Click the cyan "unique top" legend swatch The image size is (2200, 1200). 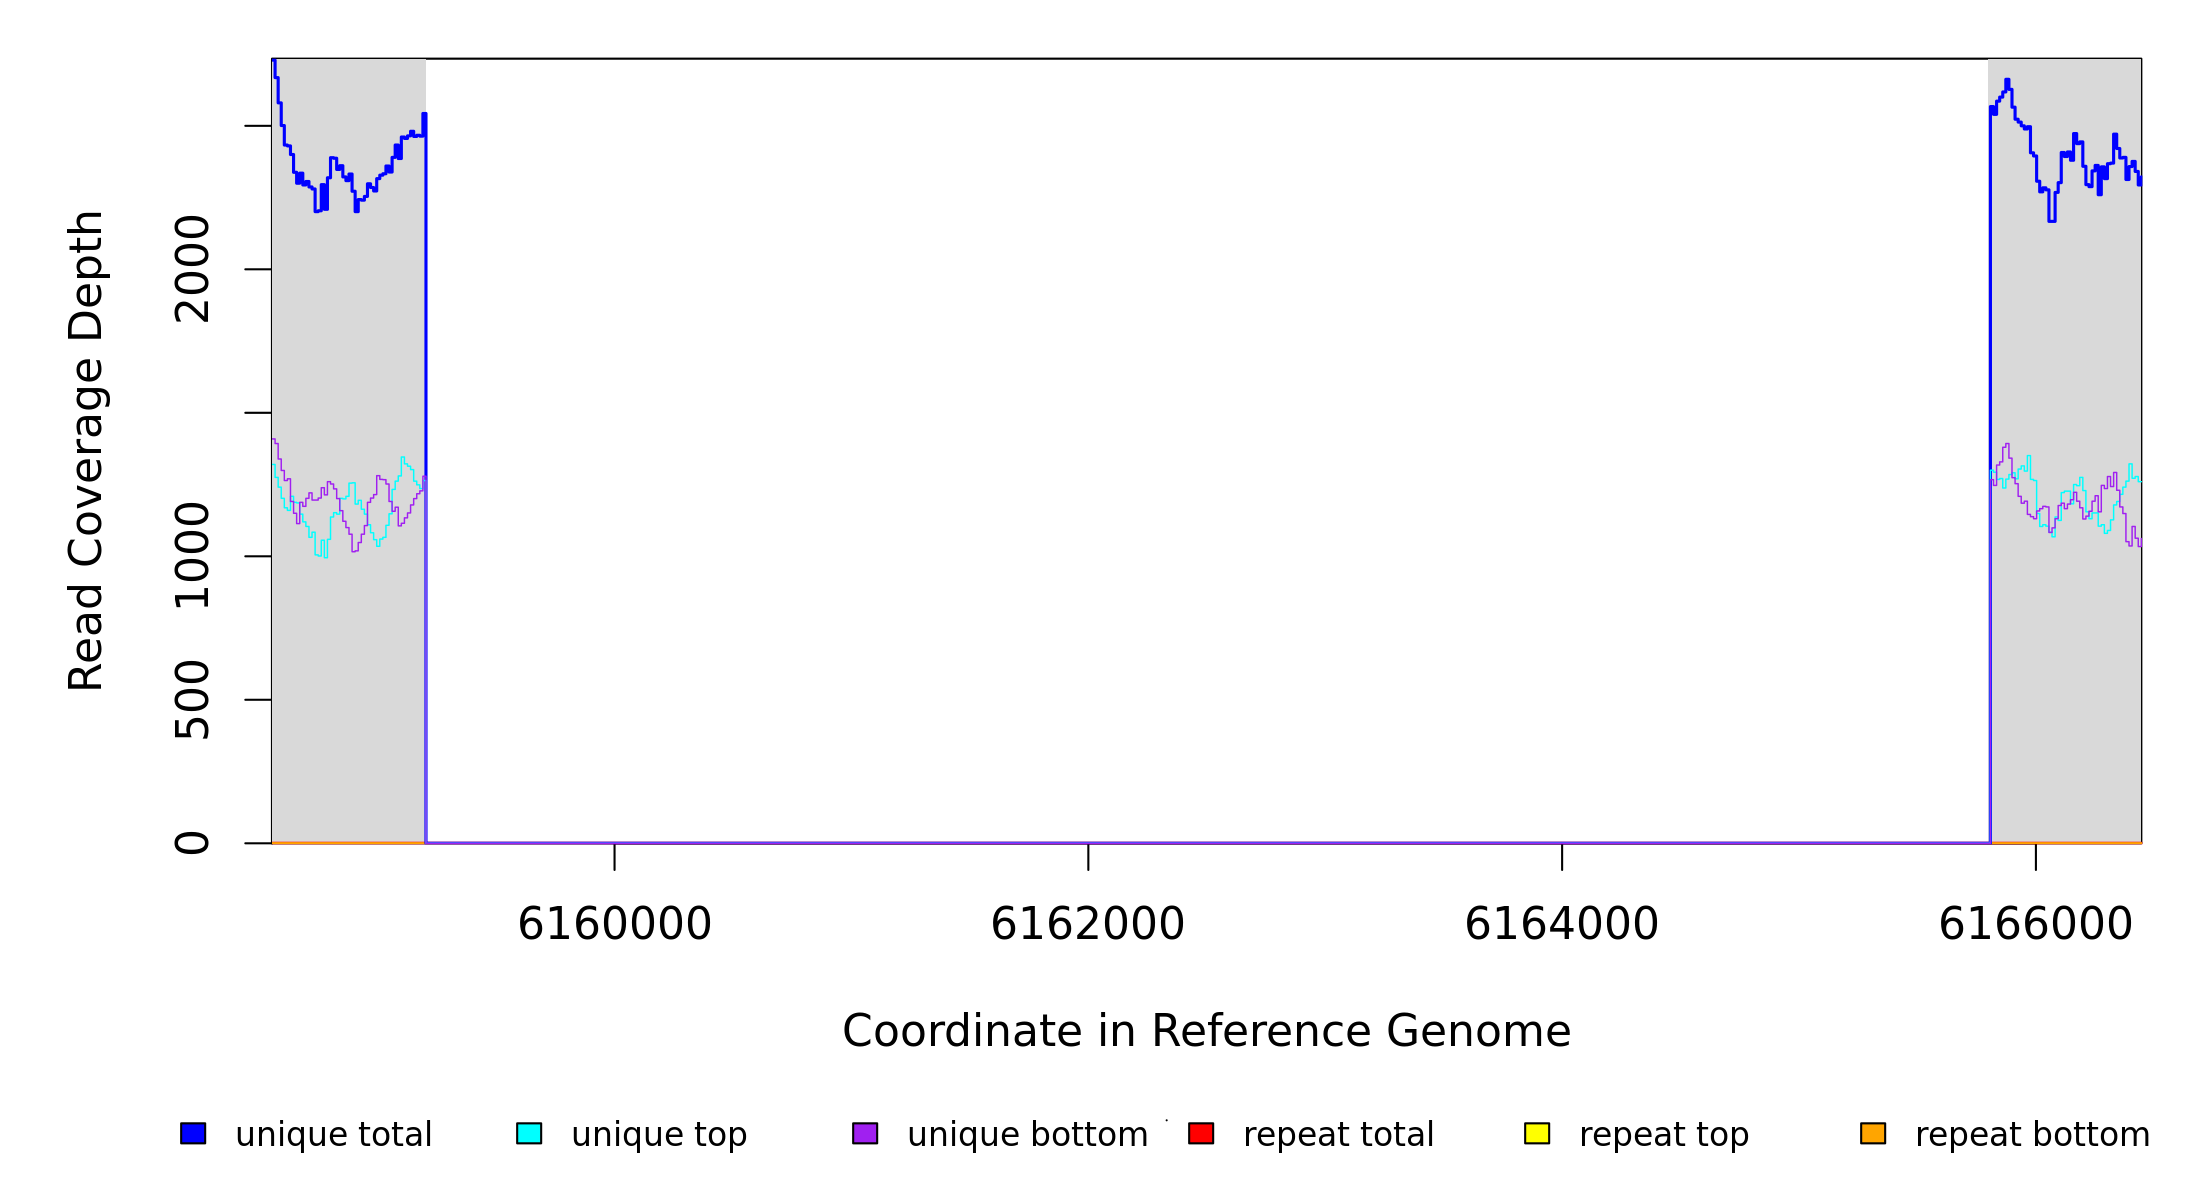tap(529, 1133)
